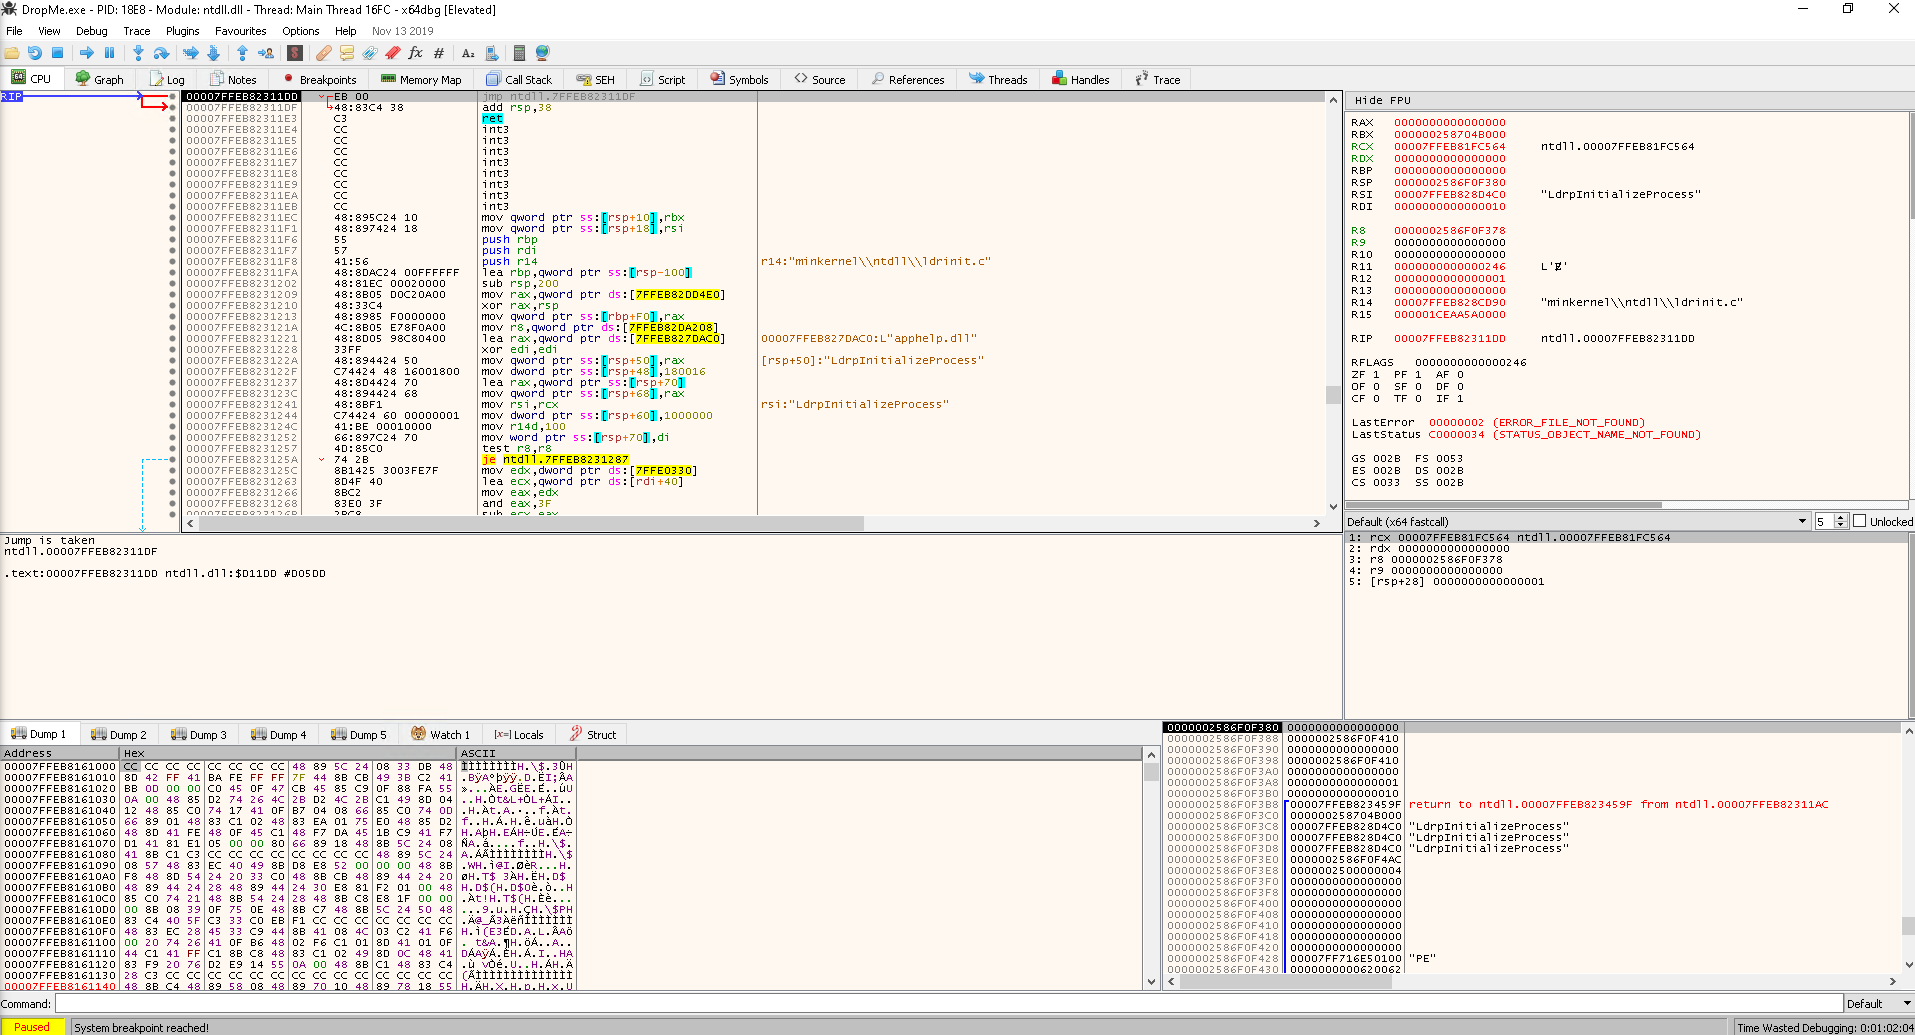The width and height of the screenshot is (1915, 1035).
Task: Open the Options menu
Action: coord(301,31)
